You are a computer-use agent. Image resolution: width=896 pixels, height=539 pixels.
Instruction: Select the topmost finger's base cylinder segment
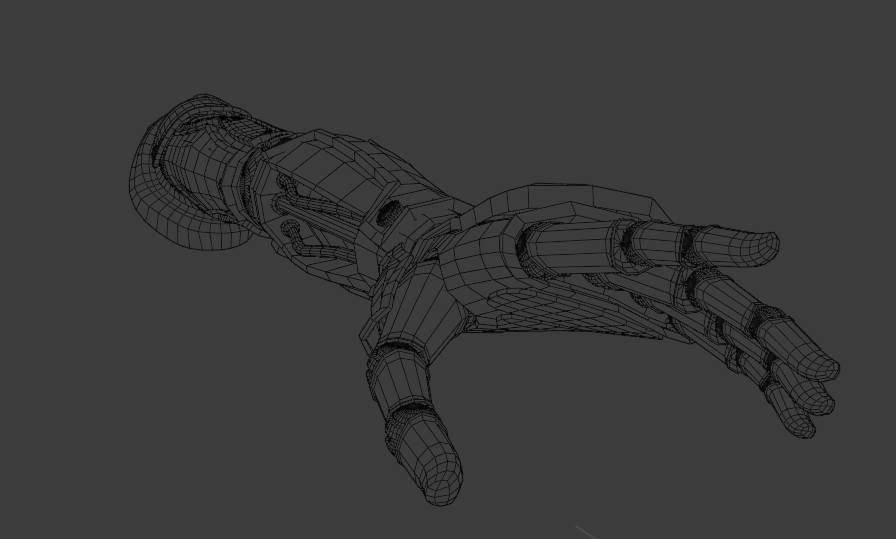[565, 244]
